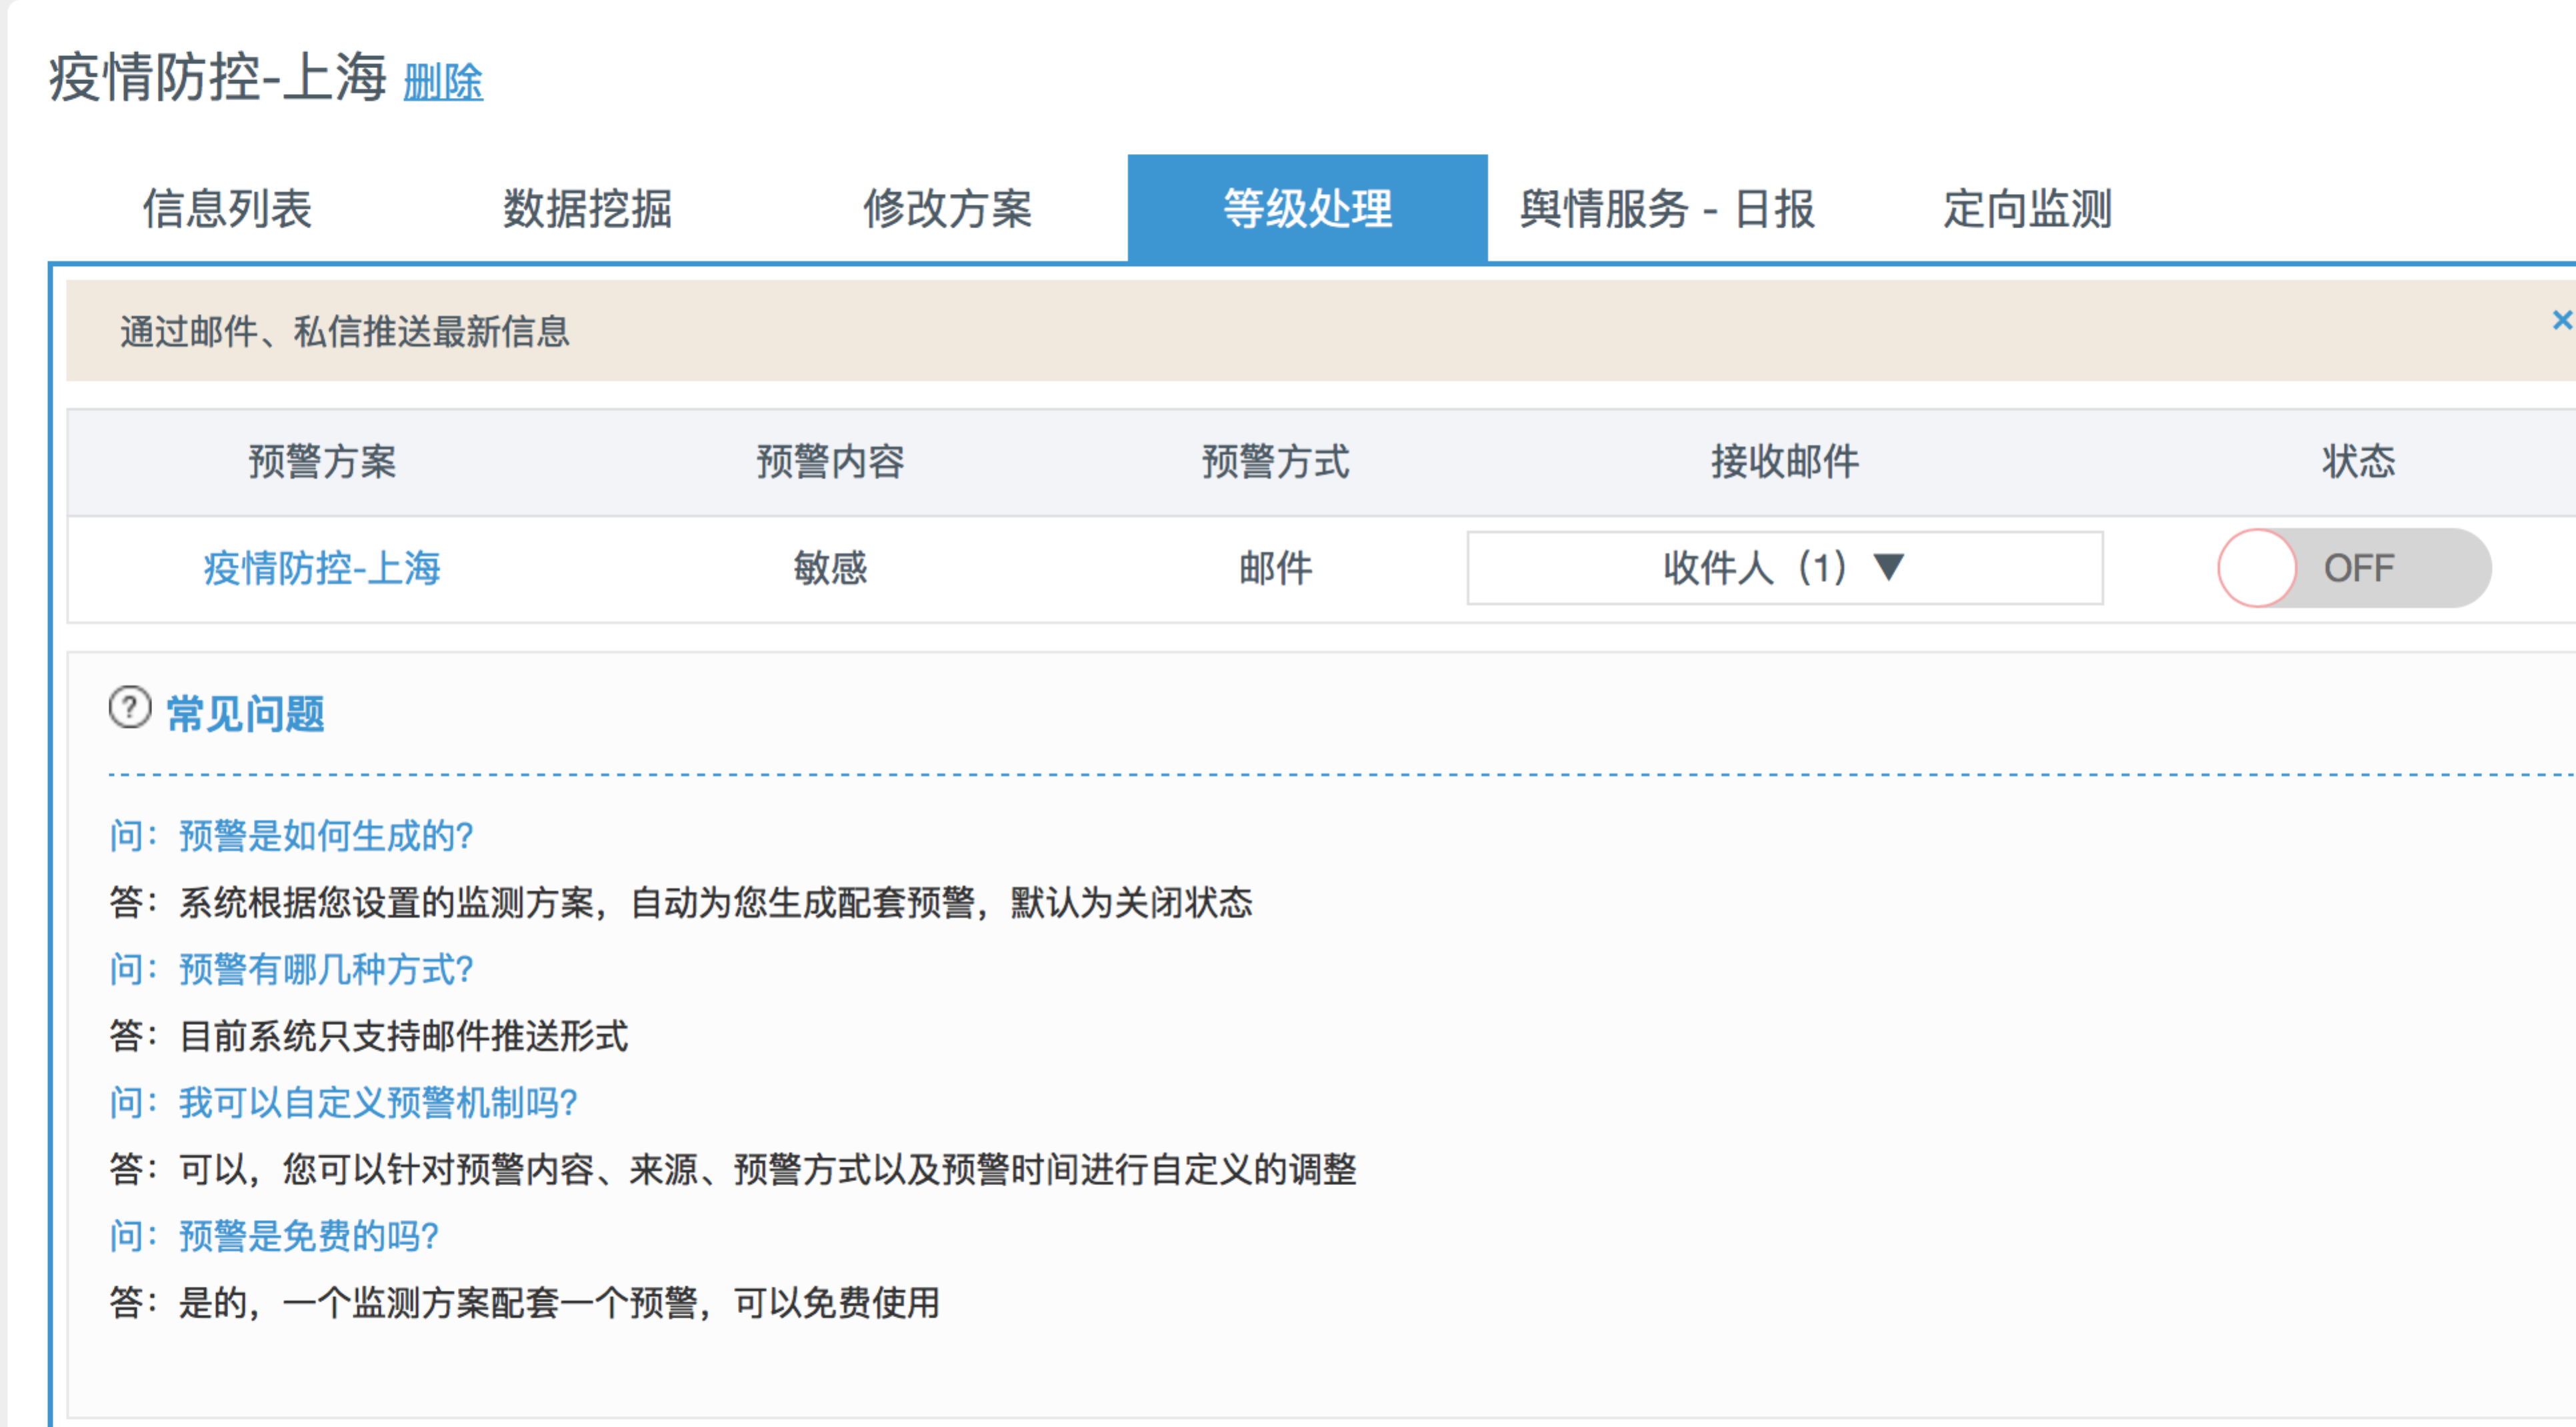The image size is (2576, 1427).
Task: Click the 常见问题 heading
Action: pyautogui.click(x=245, y=714)
